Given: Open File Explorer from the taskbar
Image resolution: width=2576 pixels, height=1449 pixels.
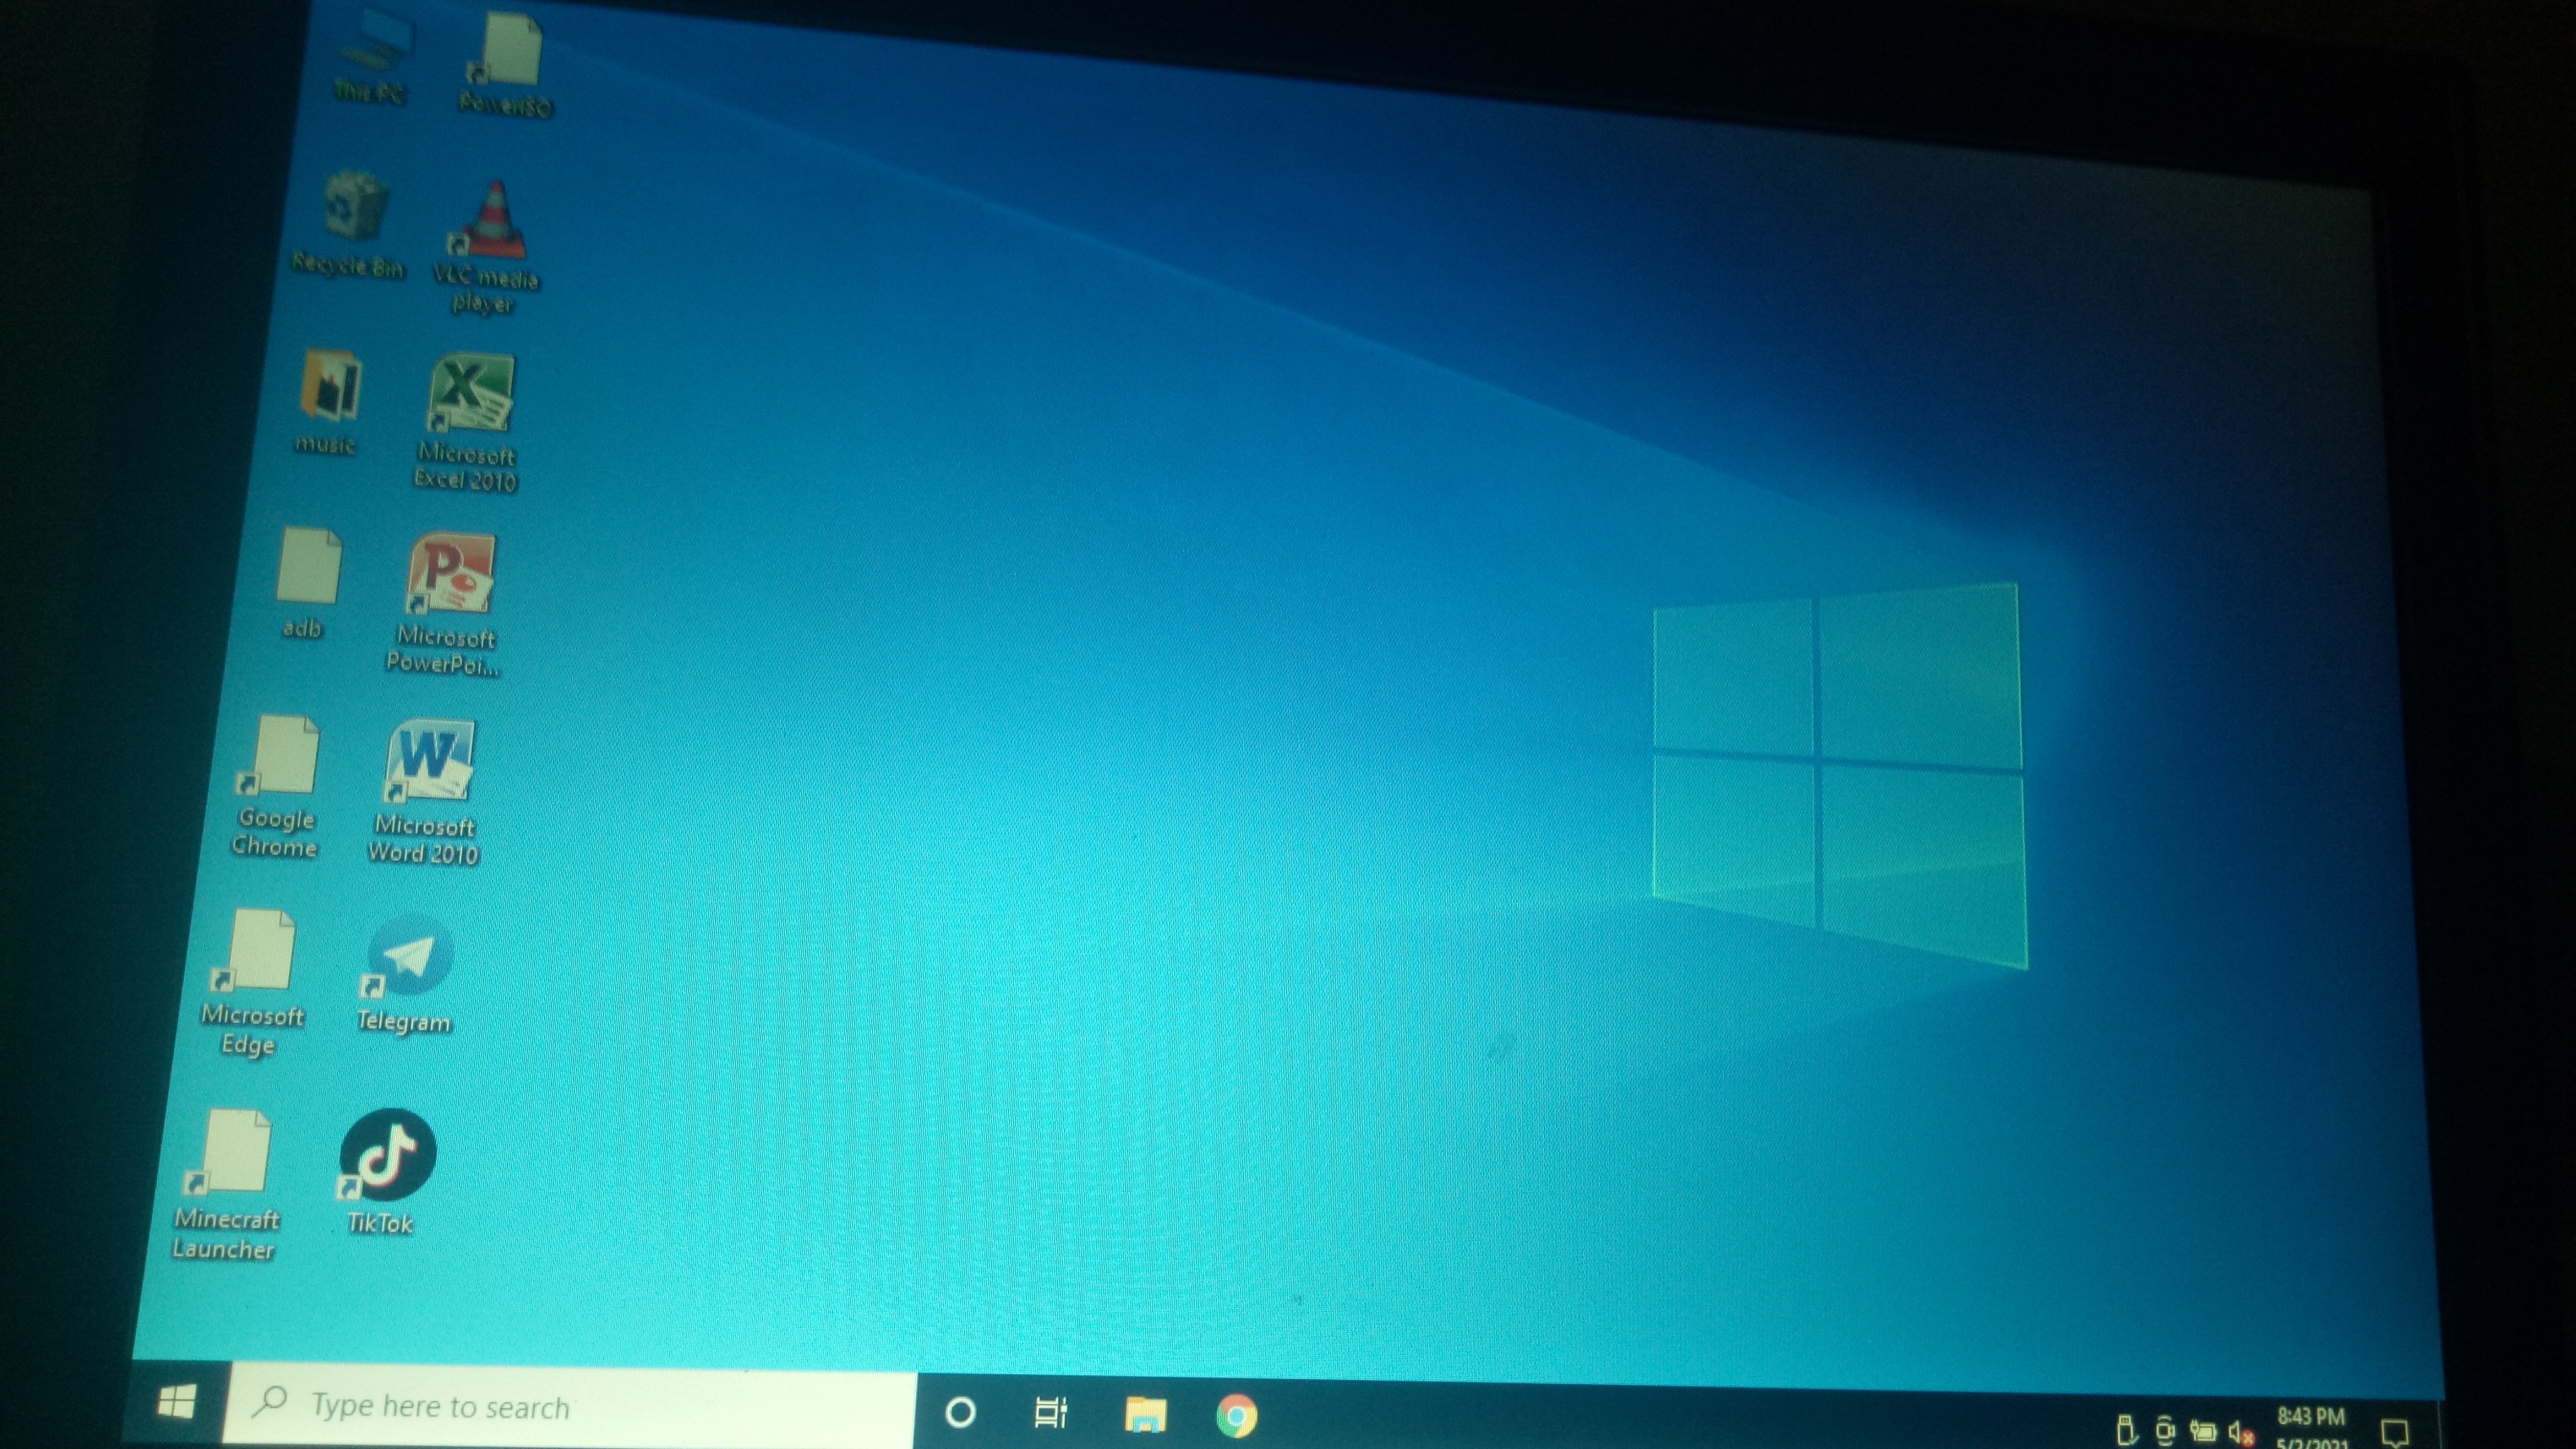Looking at the screenshot, I should click(x=1145, y=1415).
